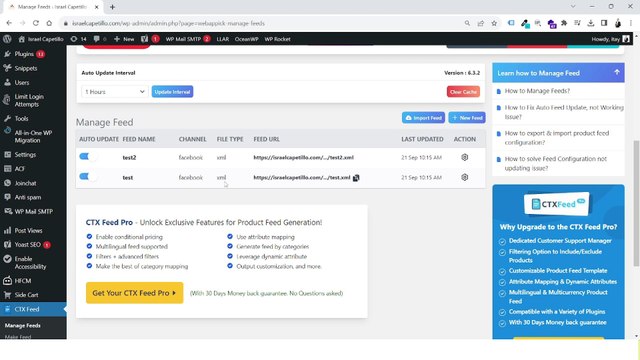This screenshot has width=640, height=360.
Task: Open OceanWP admin bar menu
Action: click(247, 39)
